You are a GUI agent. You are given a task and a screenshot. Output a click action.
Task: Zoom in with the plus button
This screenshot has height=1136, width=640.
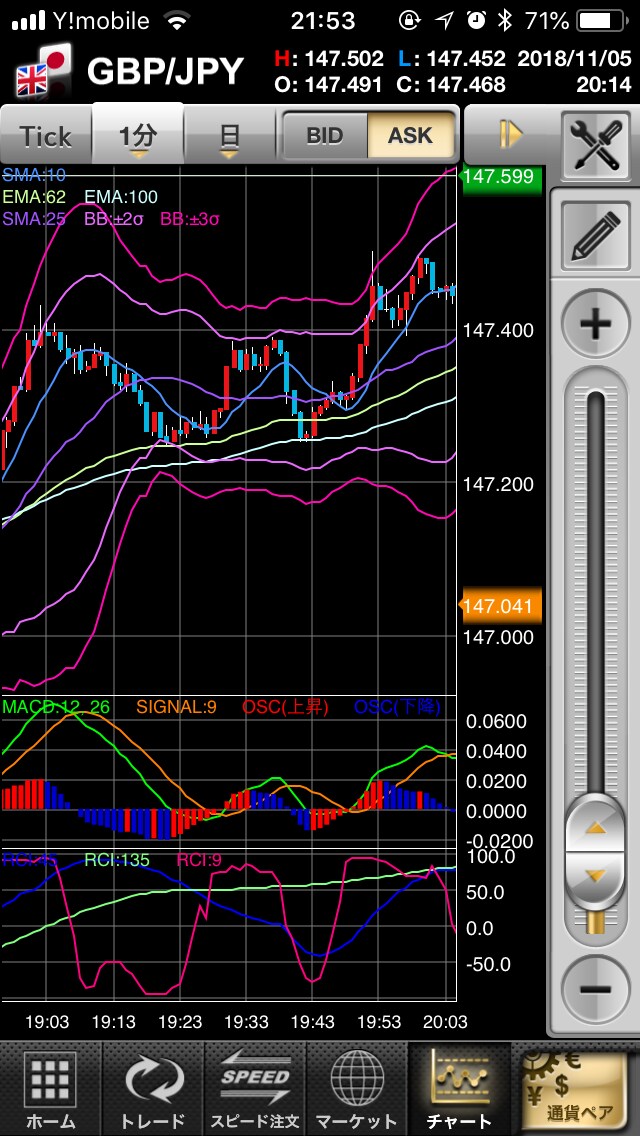(596, 324)
